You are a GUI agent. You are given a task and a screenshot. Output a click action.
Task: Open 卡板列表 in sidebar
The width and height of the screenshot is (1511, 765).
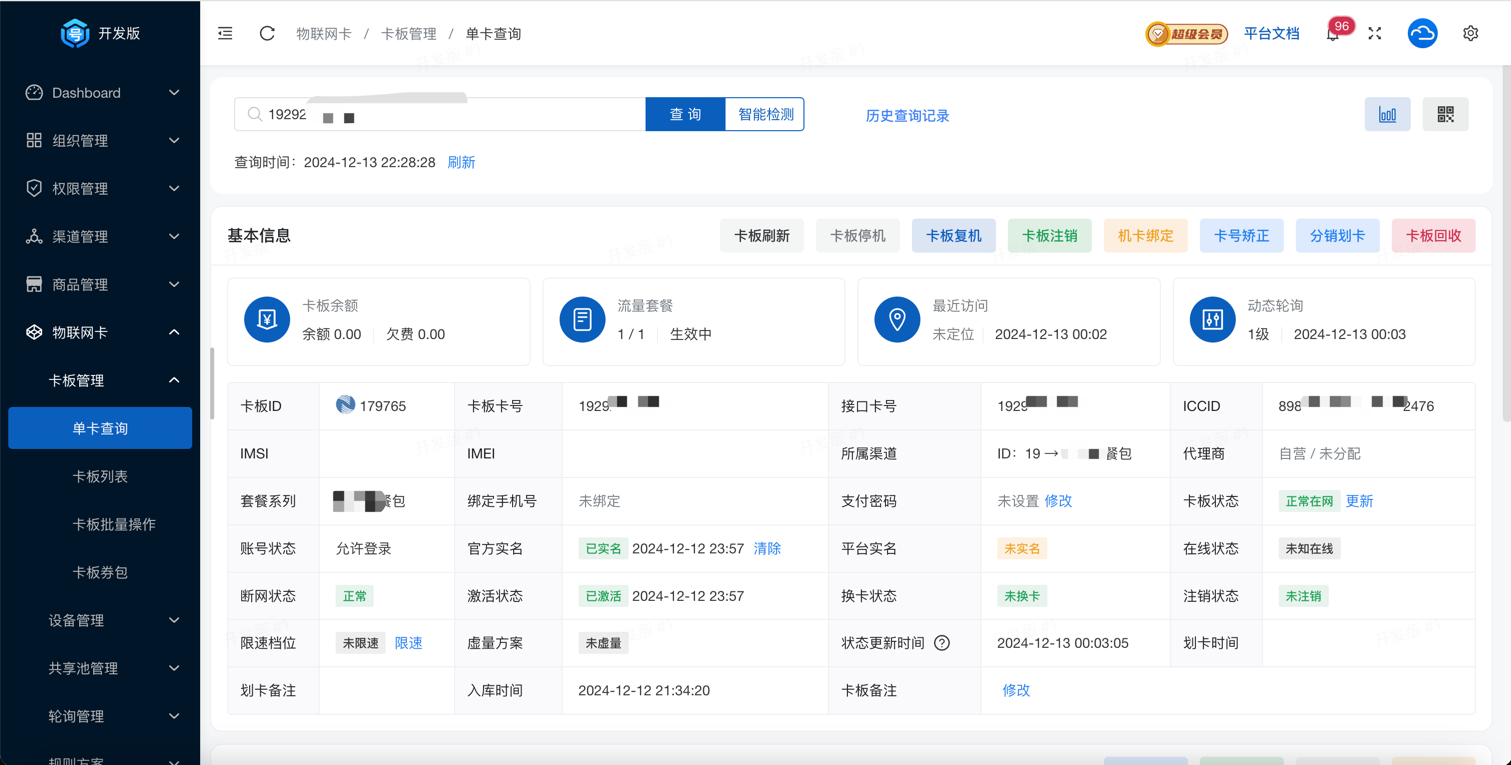100,477
